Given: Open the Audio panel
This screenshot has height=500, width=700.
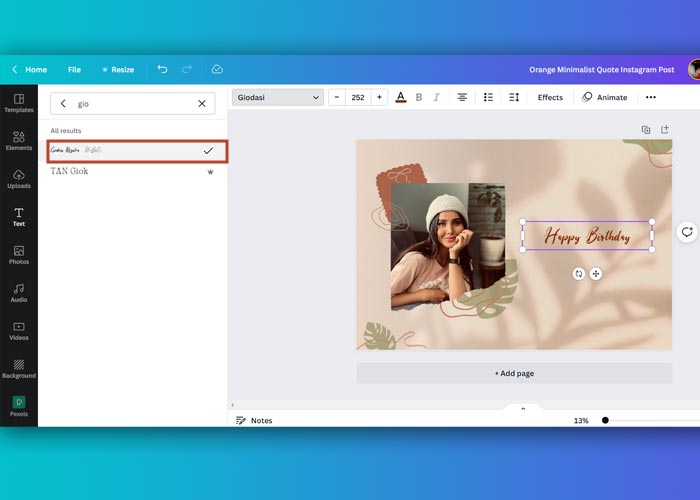Looking at the screenshot, I should point(19,293).
